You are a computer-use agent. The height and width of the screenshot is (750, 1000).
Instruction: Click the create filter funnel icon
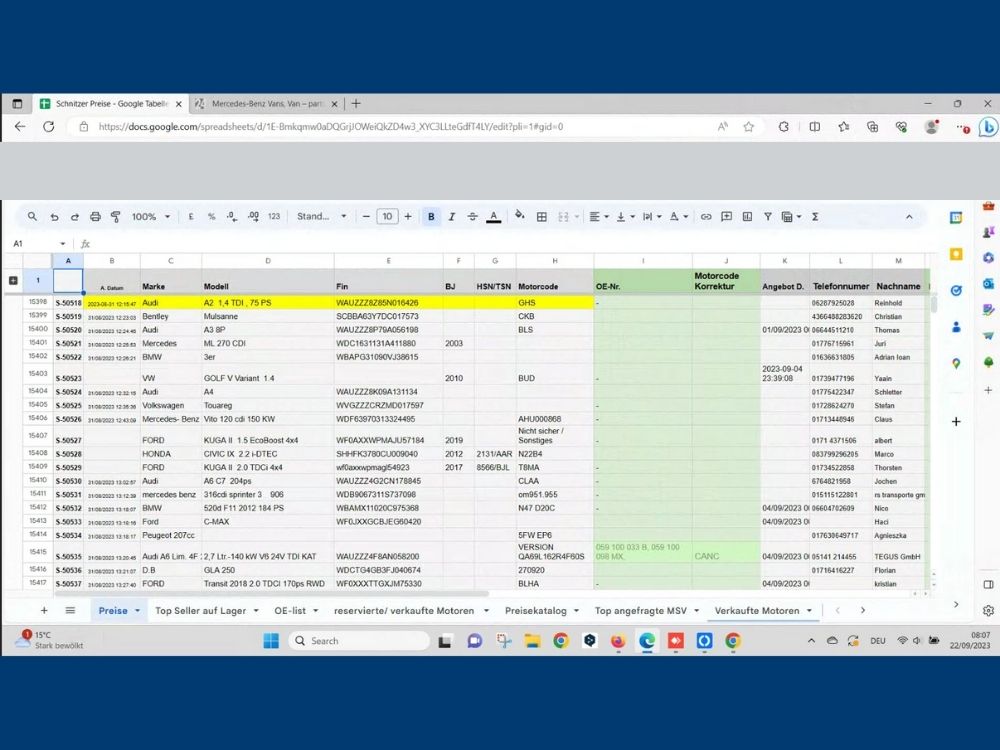coord(768,217)
